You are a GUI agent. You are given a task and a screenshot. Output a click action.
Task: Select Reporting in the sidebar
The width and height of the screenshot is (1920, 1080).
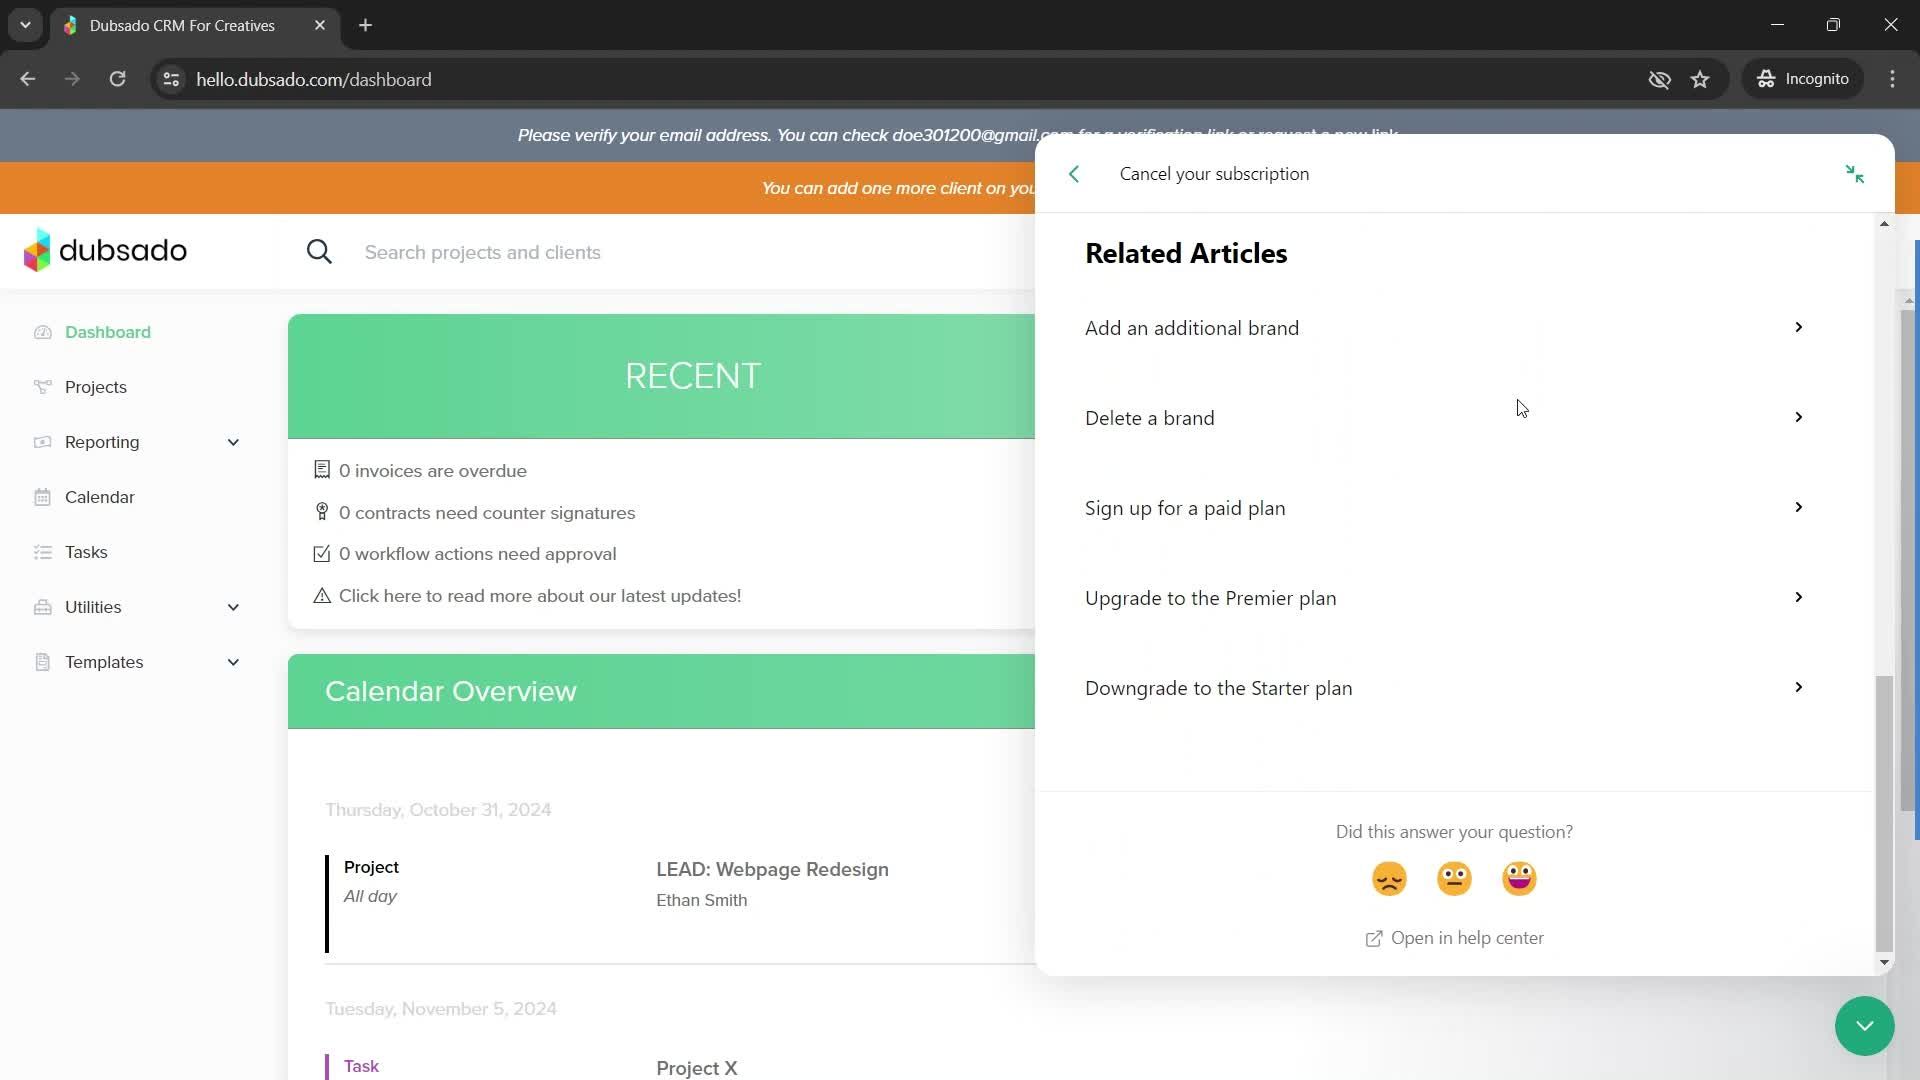coord(102,442)
